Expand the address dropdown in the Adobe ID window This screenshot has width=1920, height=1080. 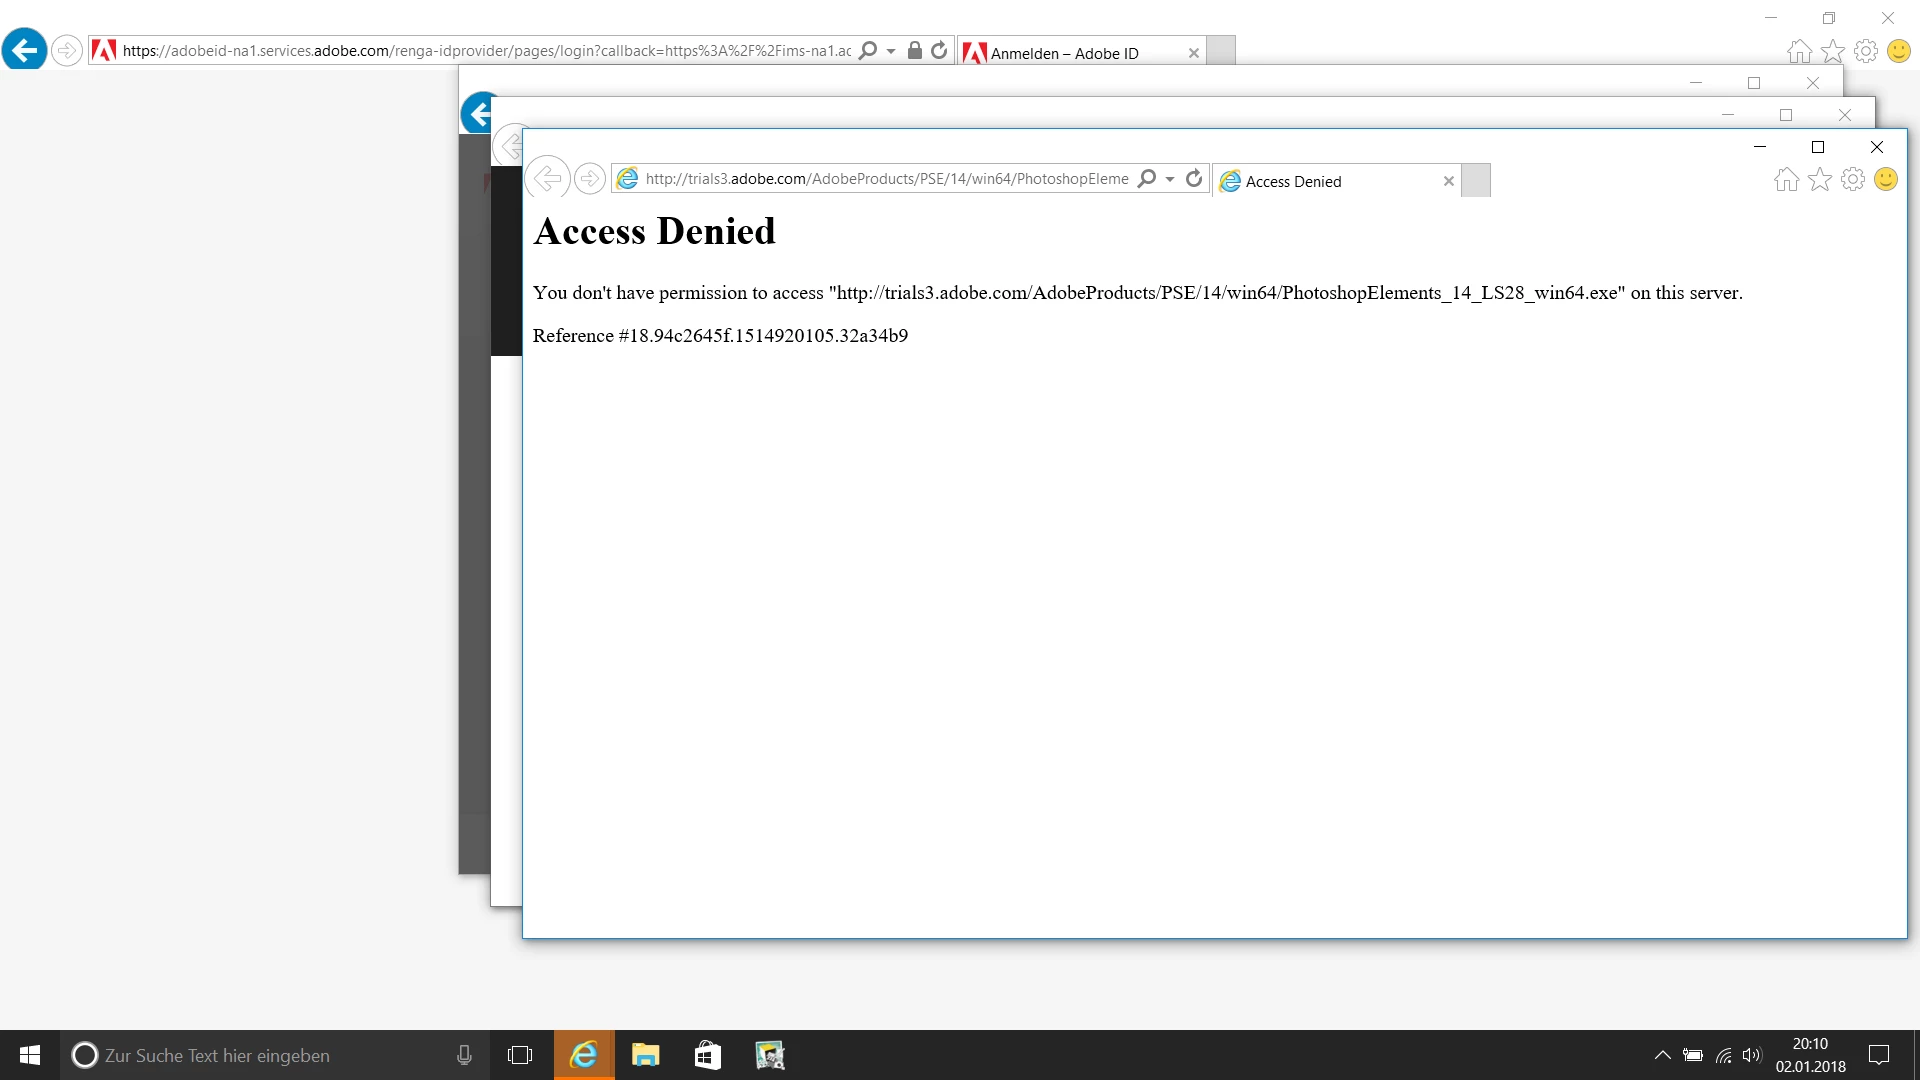click(891, 51)
